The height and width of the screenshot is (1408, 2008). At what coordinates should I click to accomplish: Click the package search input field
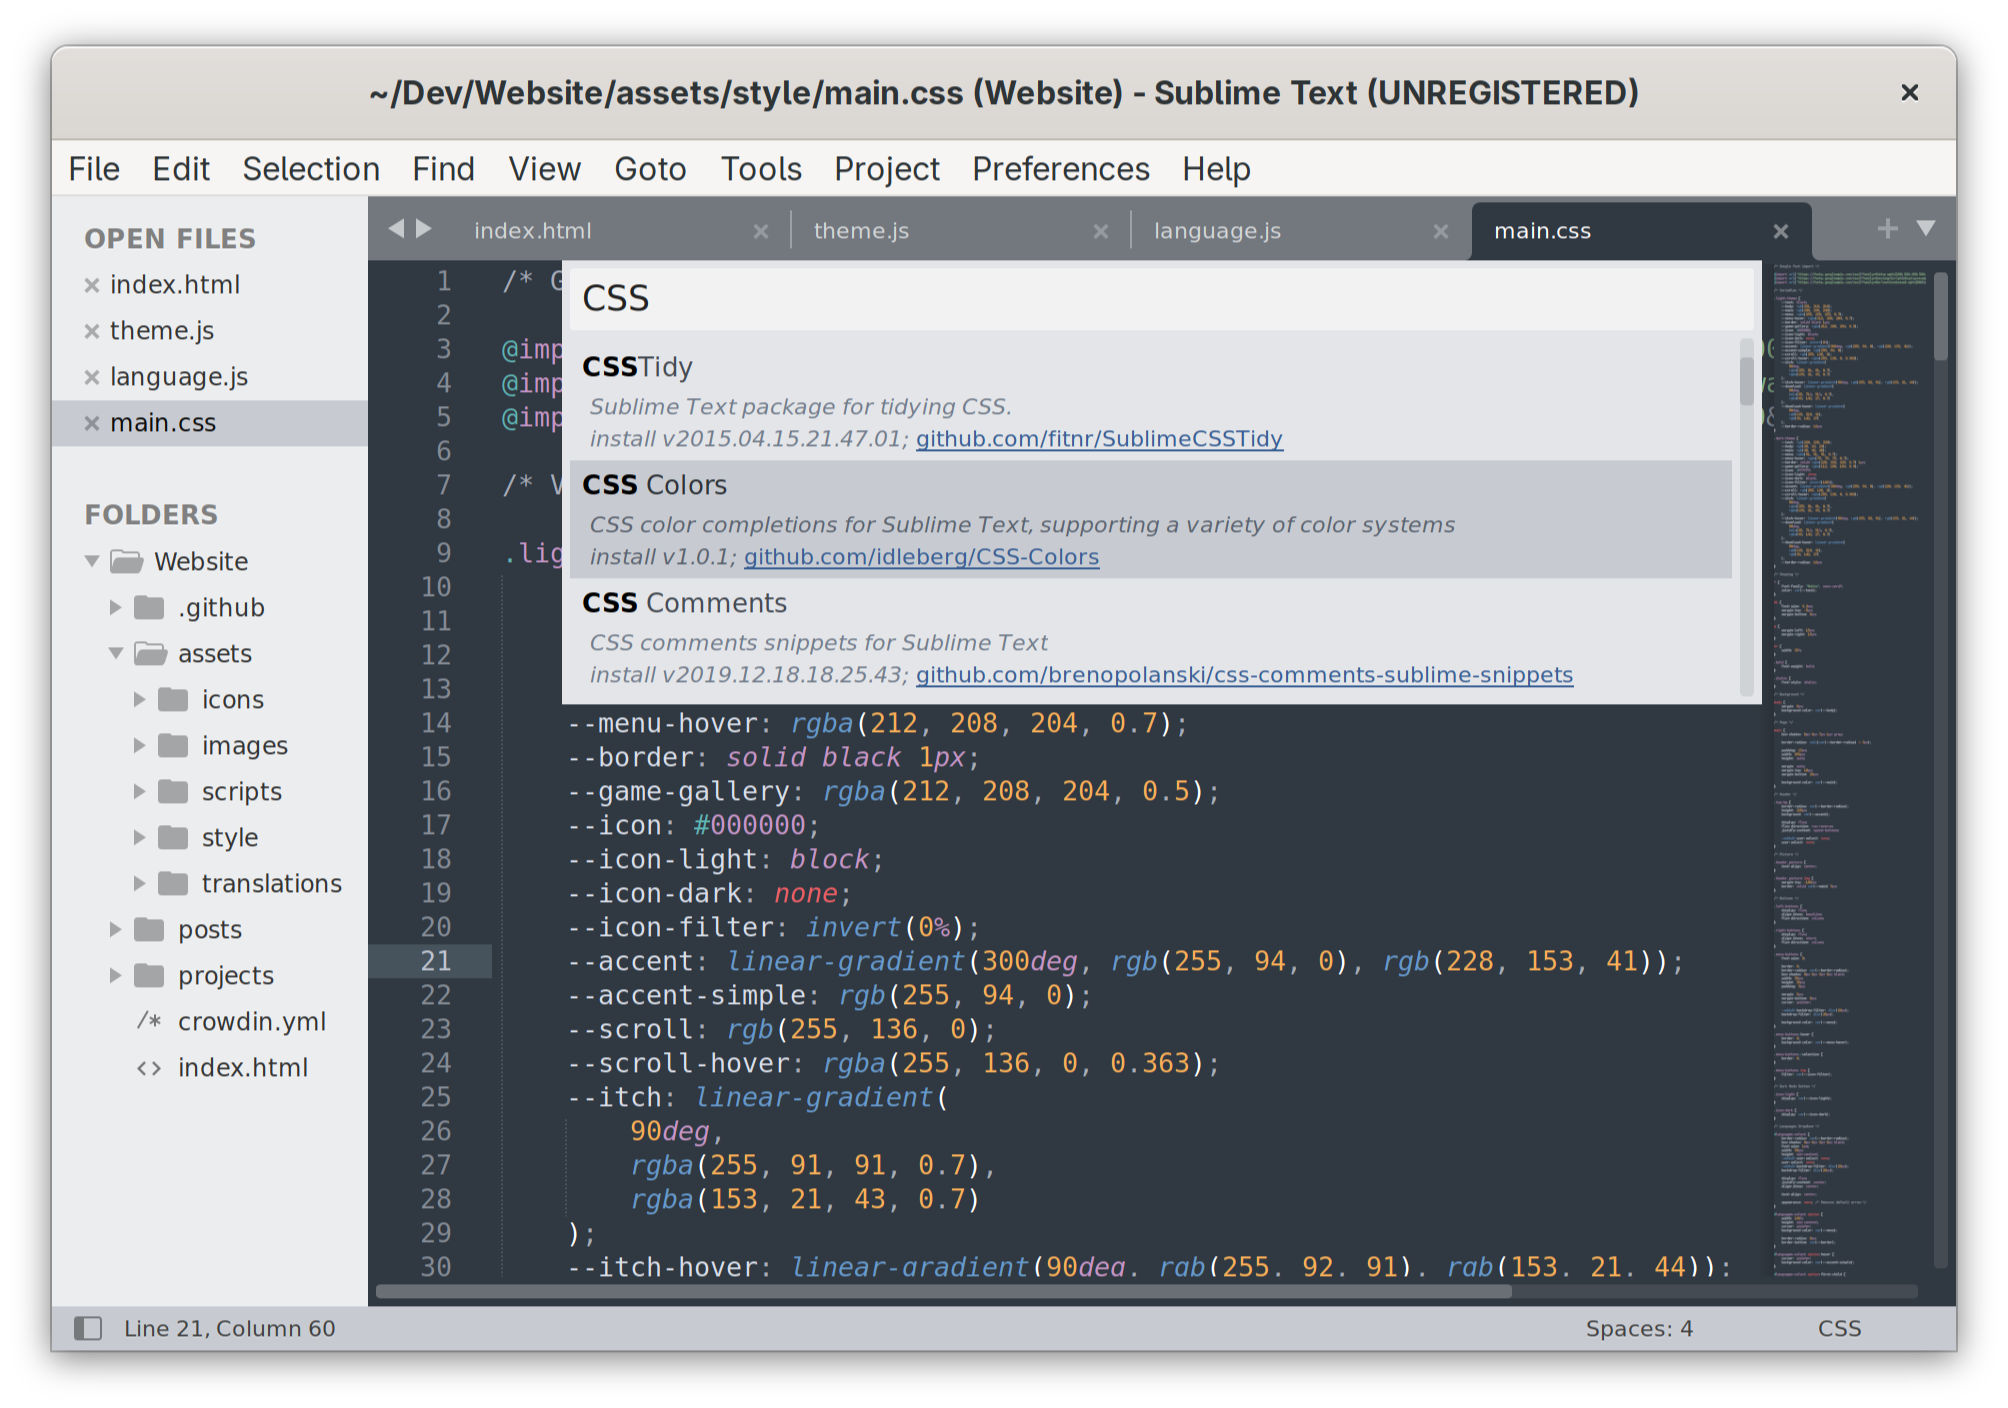[1160, 298]
